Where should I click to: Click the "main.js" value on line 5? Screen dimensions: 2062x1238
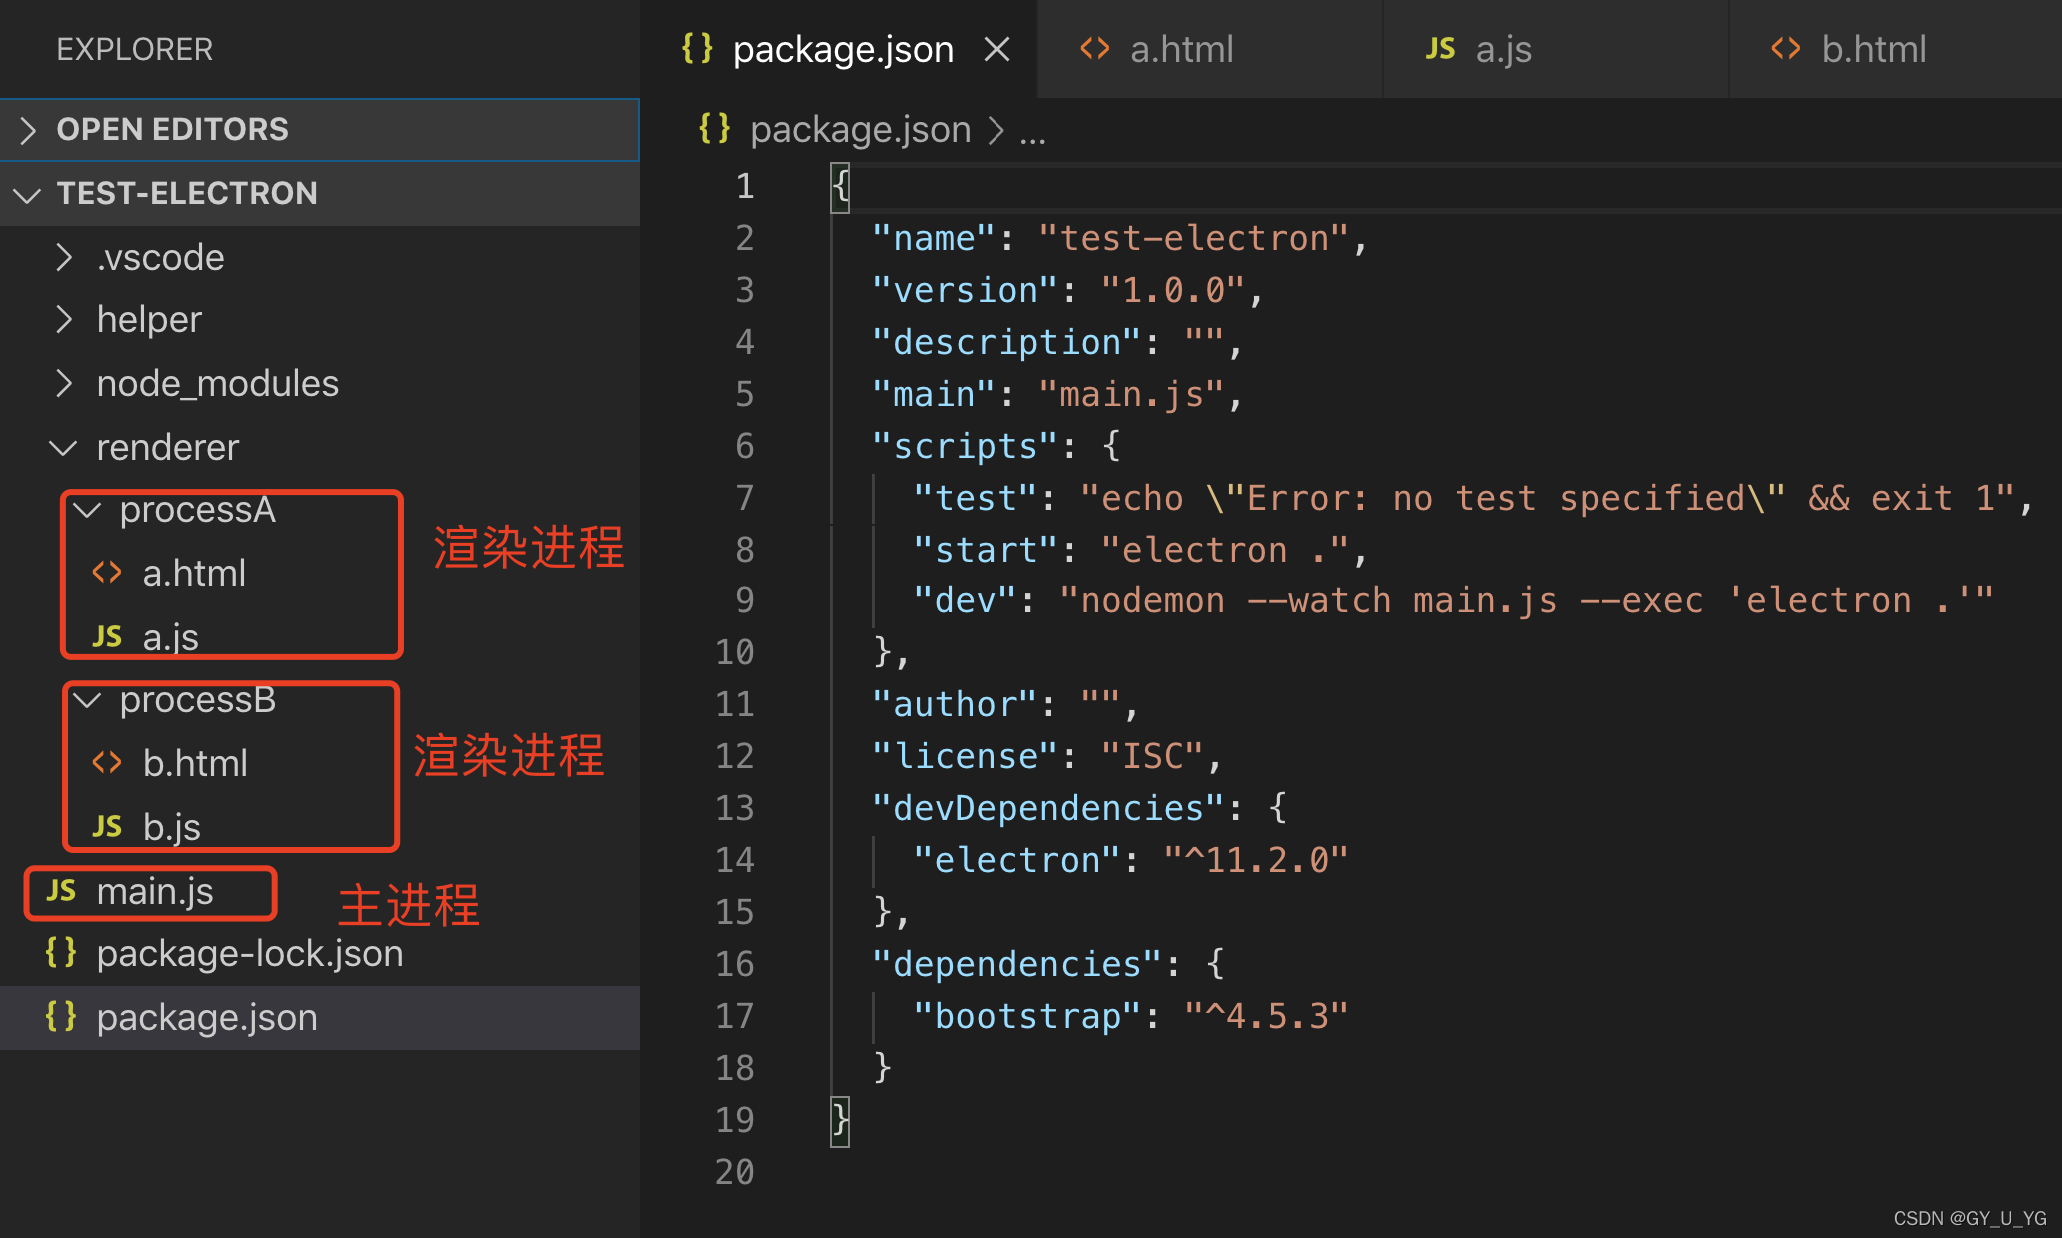[1132, 394]
